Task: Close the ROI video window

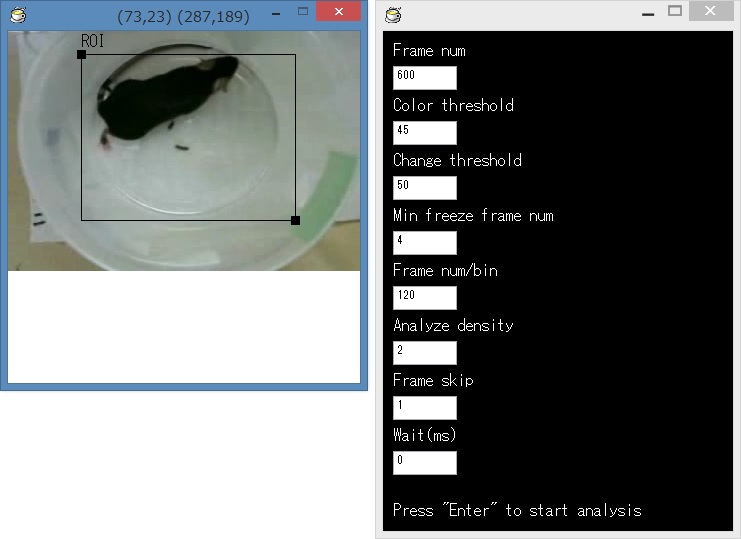Action: coord(339,11)
